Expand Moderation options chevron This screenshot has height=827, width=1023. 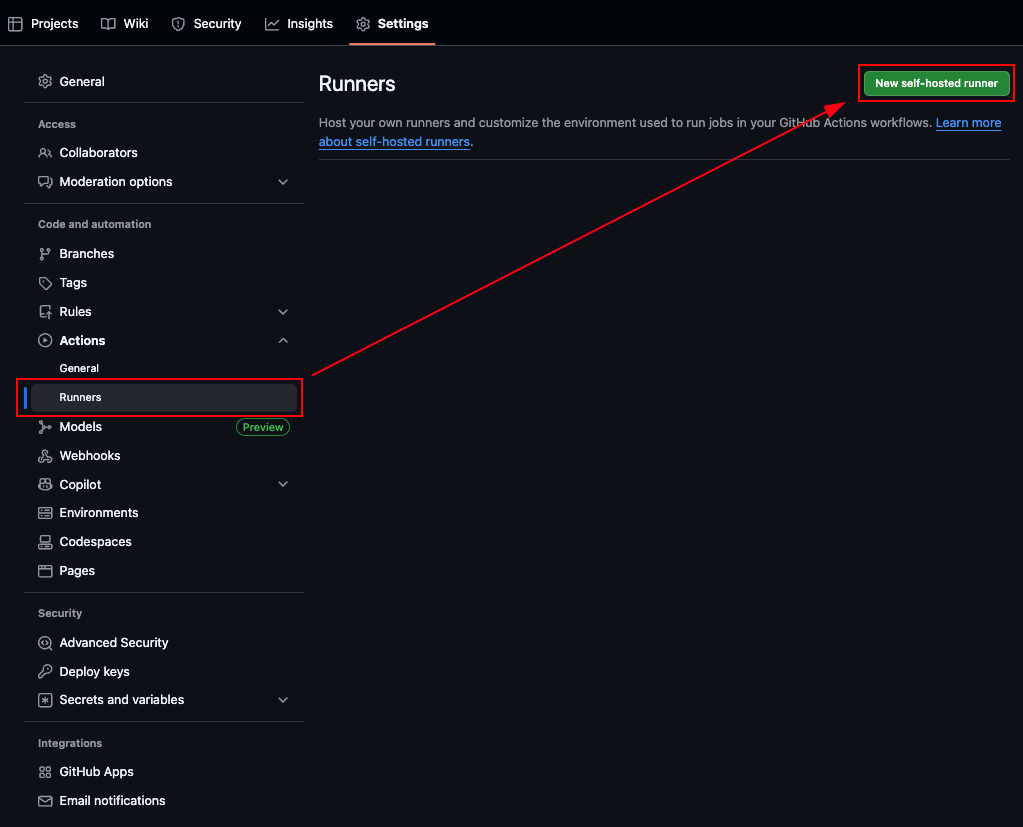(283, 182)
